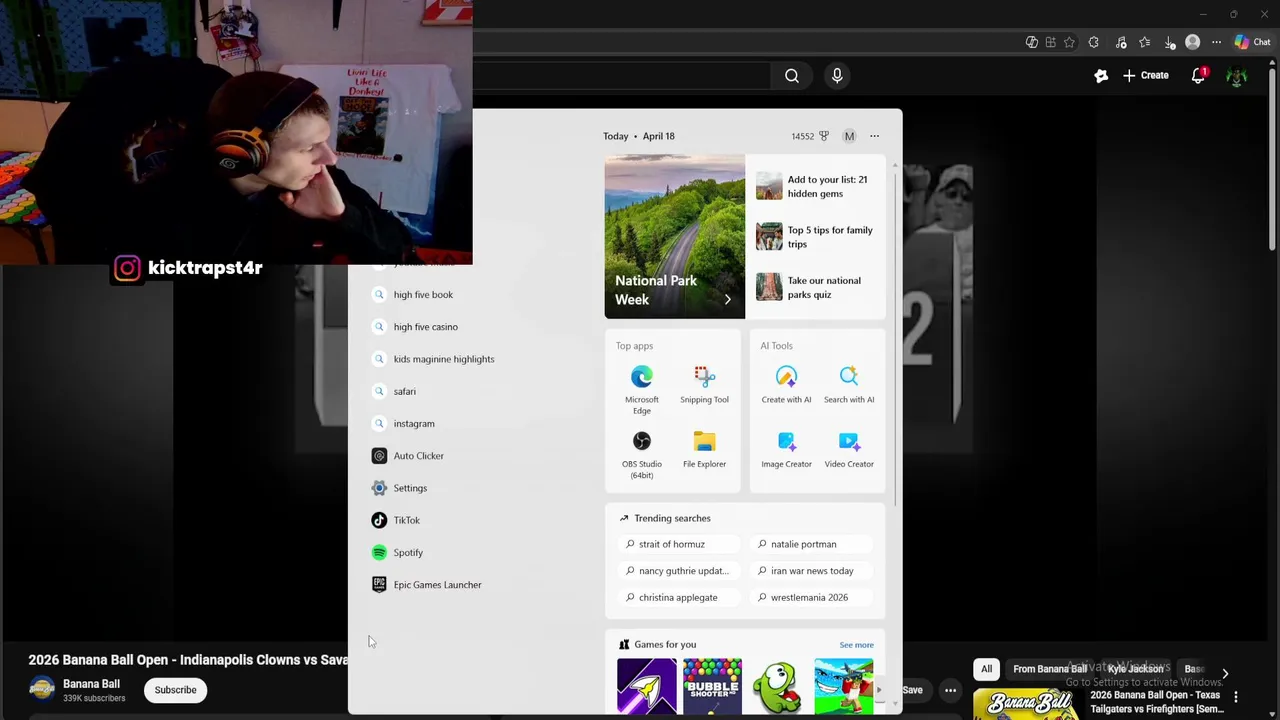Viewport: 1280px width, 720px height.
Task: Open options menu for Texas Tailgaters video
Action: pos(1236,697)
